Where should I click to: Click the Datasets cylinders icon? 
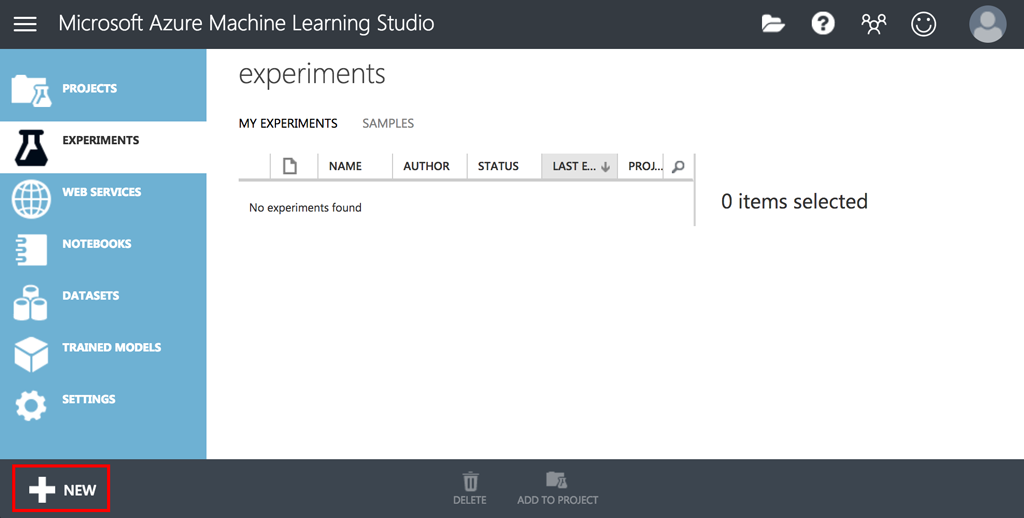31,302
